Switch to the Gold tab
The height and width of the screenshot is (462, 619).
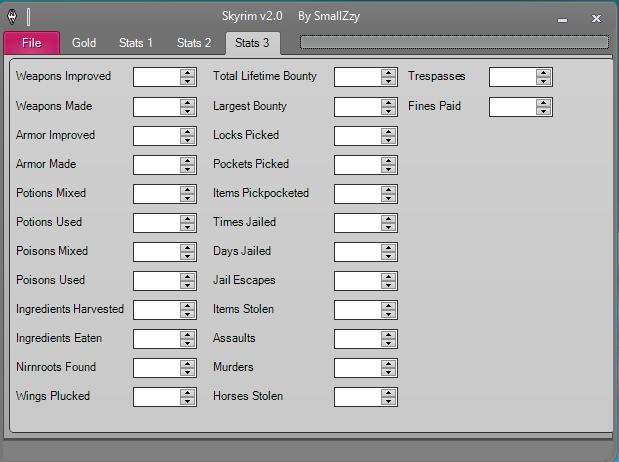click(x=84, y=43)
